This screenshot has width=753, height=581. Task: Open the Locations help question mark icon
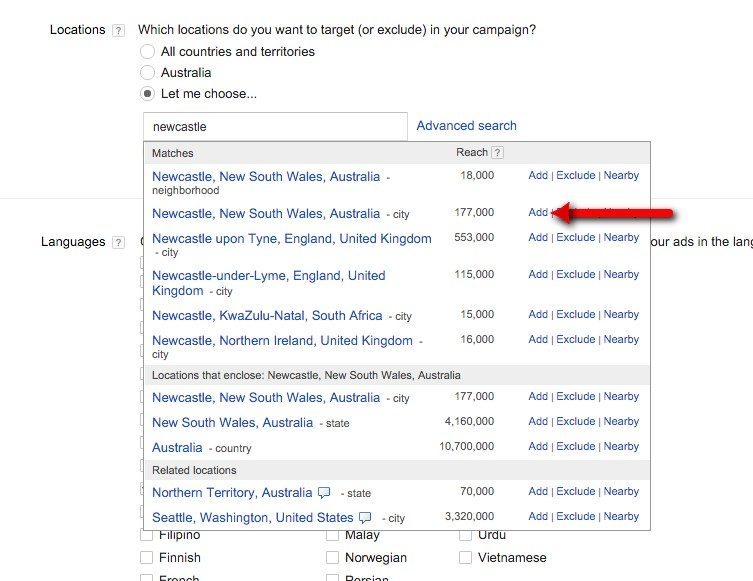point(118,31)
